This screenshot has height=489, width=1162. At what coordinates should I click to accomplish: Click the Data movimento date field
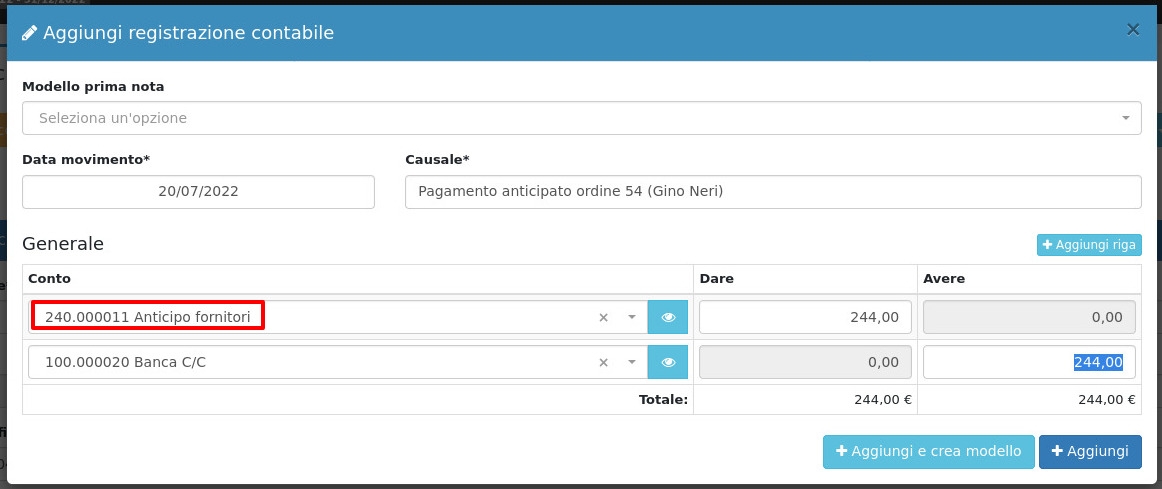click(198, 192)
